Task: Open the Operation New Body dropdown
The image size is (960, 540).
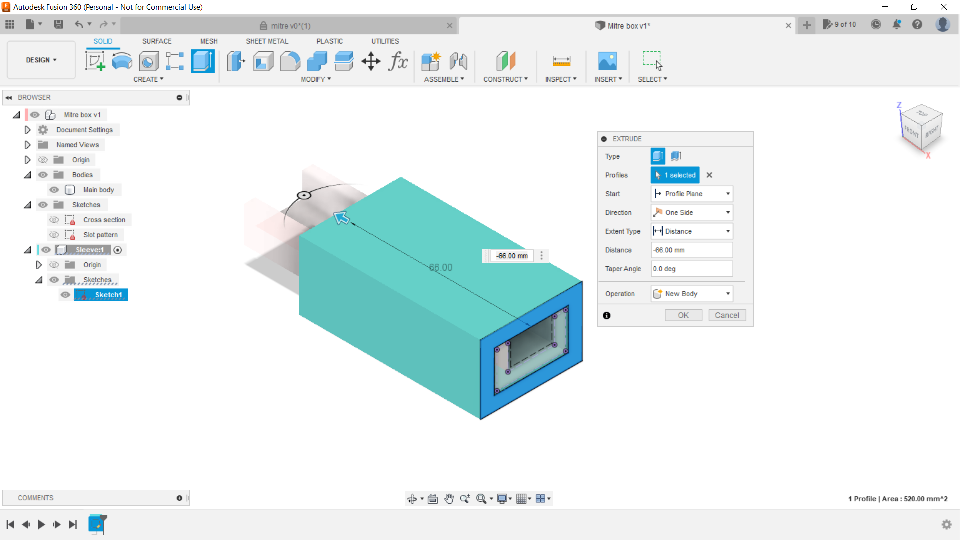Action: [691, 294]
